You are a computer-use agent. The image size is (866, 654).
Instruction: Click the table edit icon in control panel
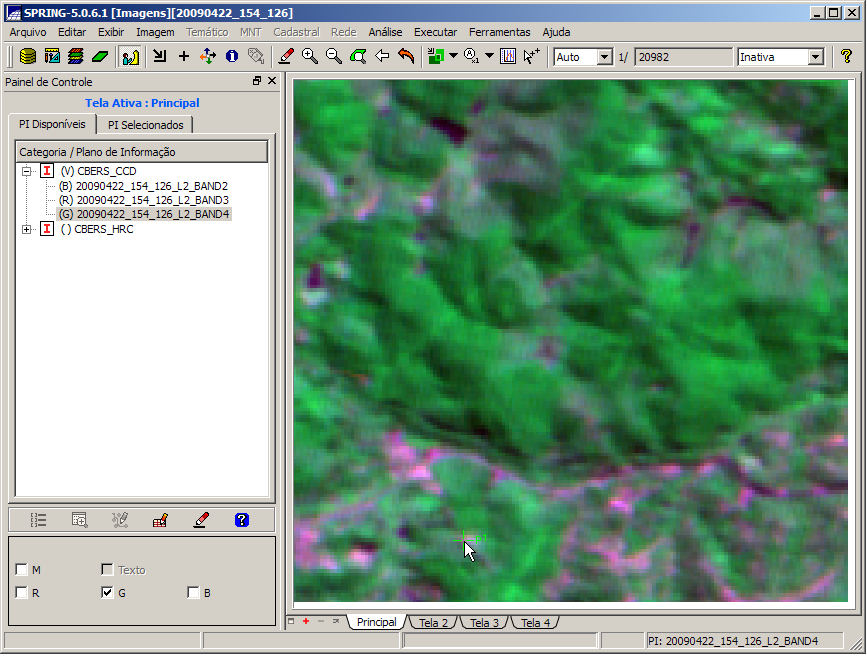pyautogui.click(x=160, y=520)
